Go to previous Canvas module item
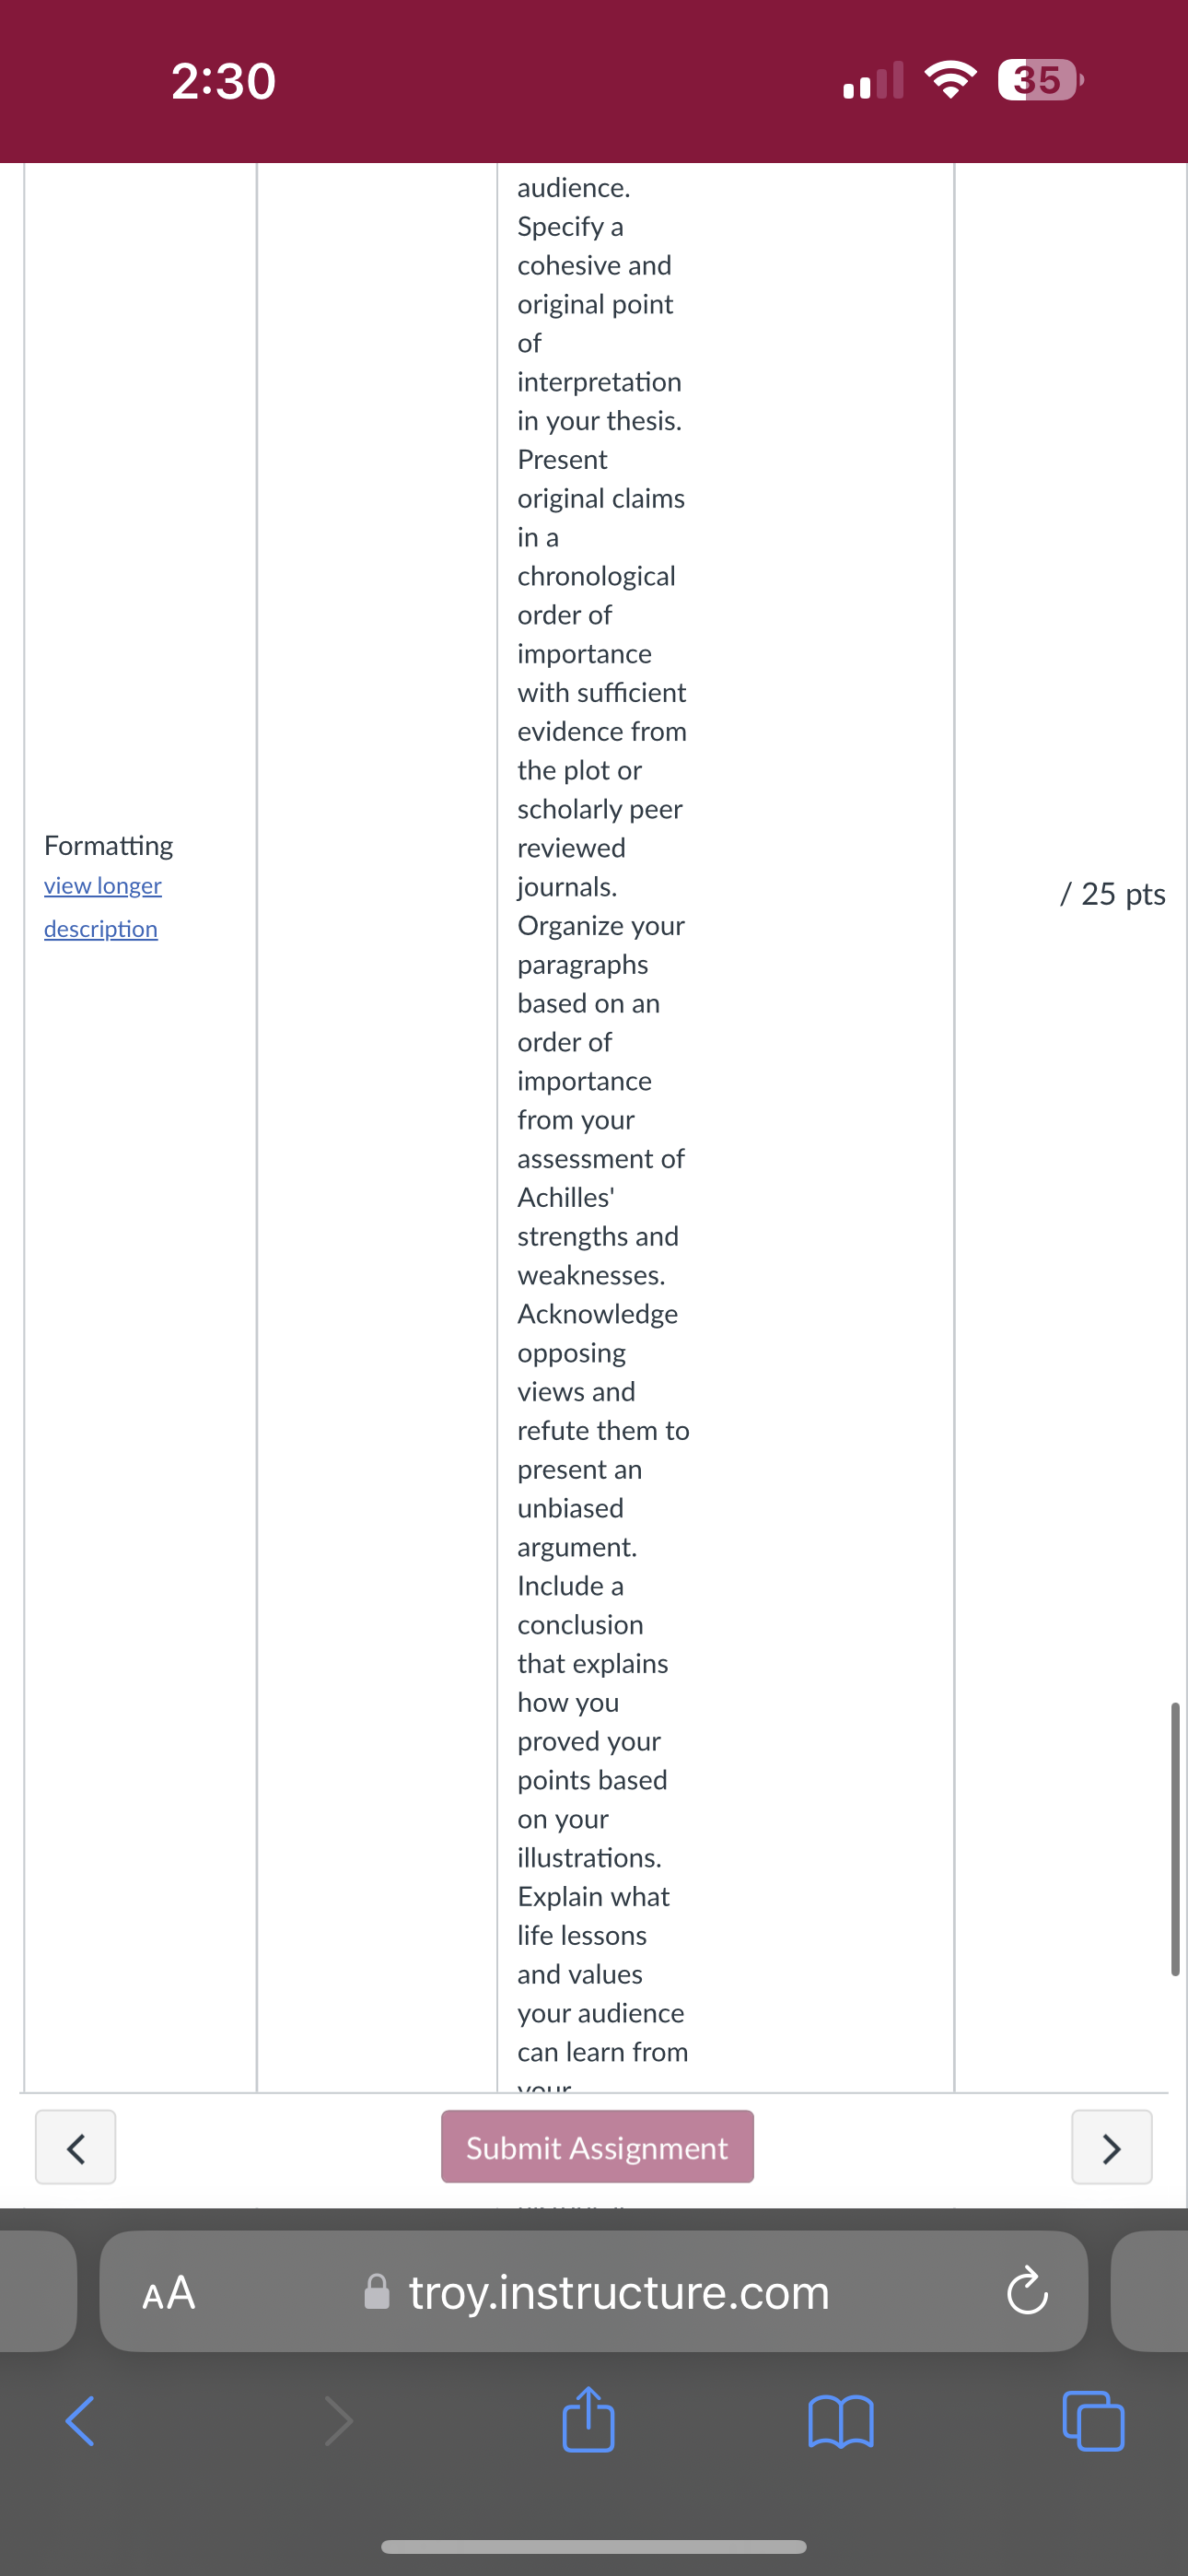 click(x=76, y=2147)
